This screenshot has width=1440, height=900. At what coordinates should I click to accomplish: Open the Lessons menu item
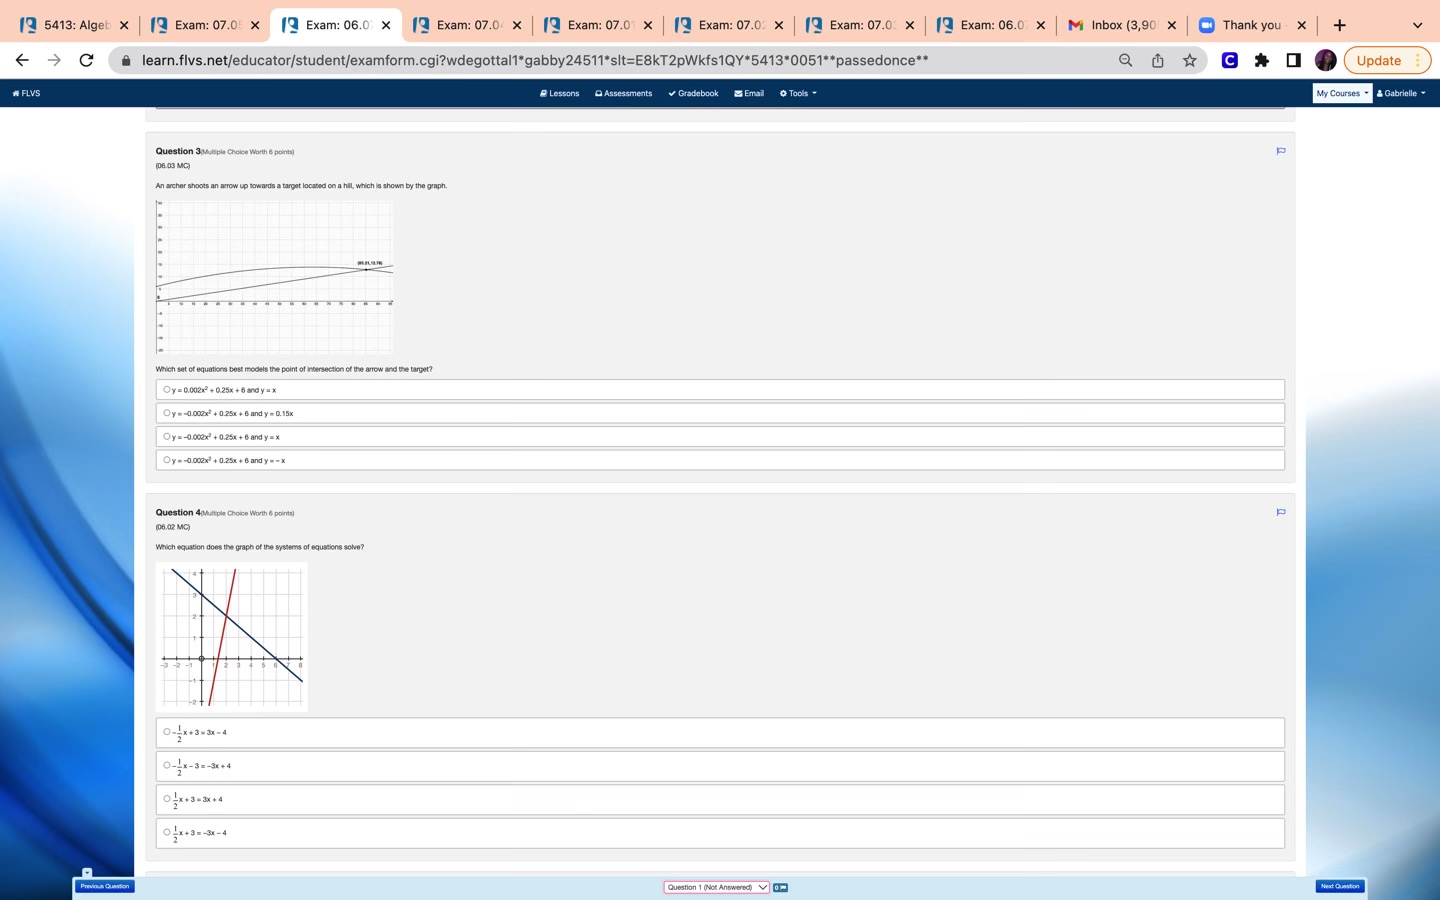[x=559, y=93]
